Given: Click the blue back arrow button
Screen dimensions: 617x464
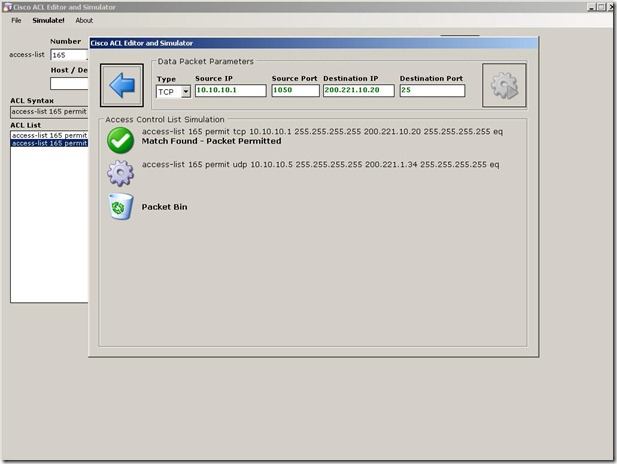Looking at the screenshot, I should pos(122,85).
